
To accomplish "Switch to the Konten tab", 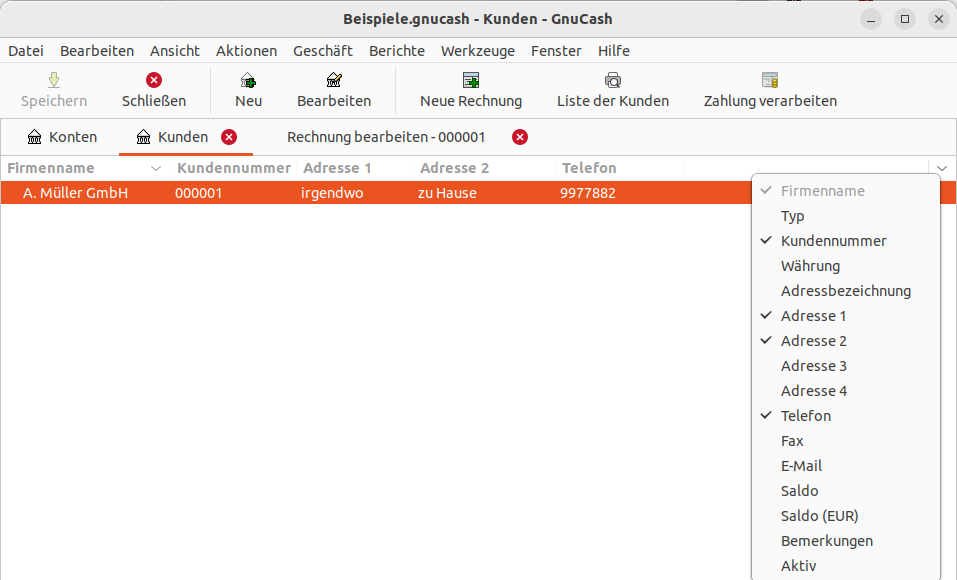I will (63, 137).
